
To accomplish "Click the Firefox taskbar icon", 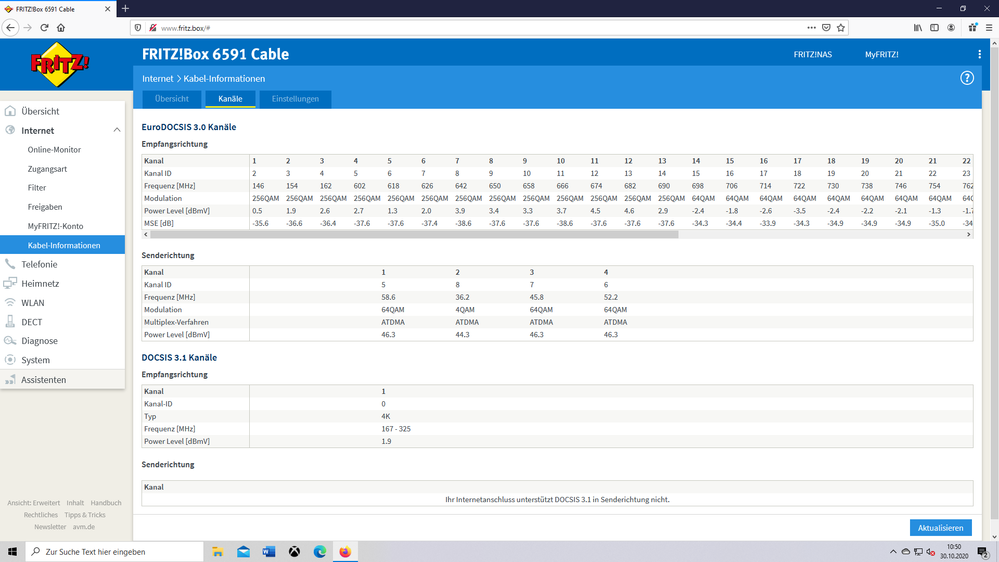I will 345,552.
